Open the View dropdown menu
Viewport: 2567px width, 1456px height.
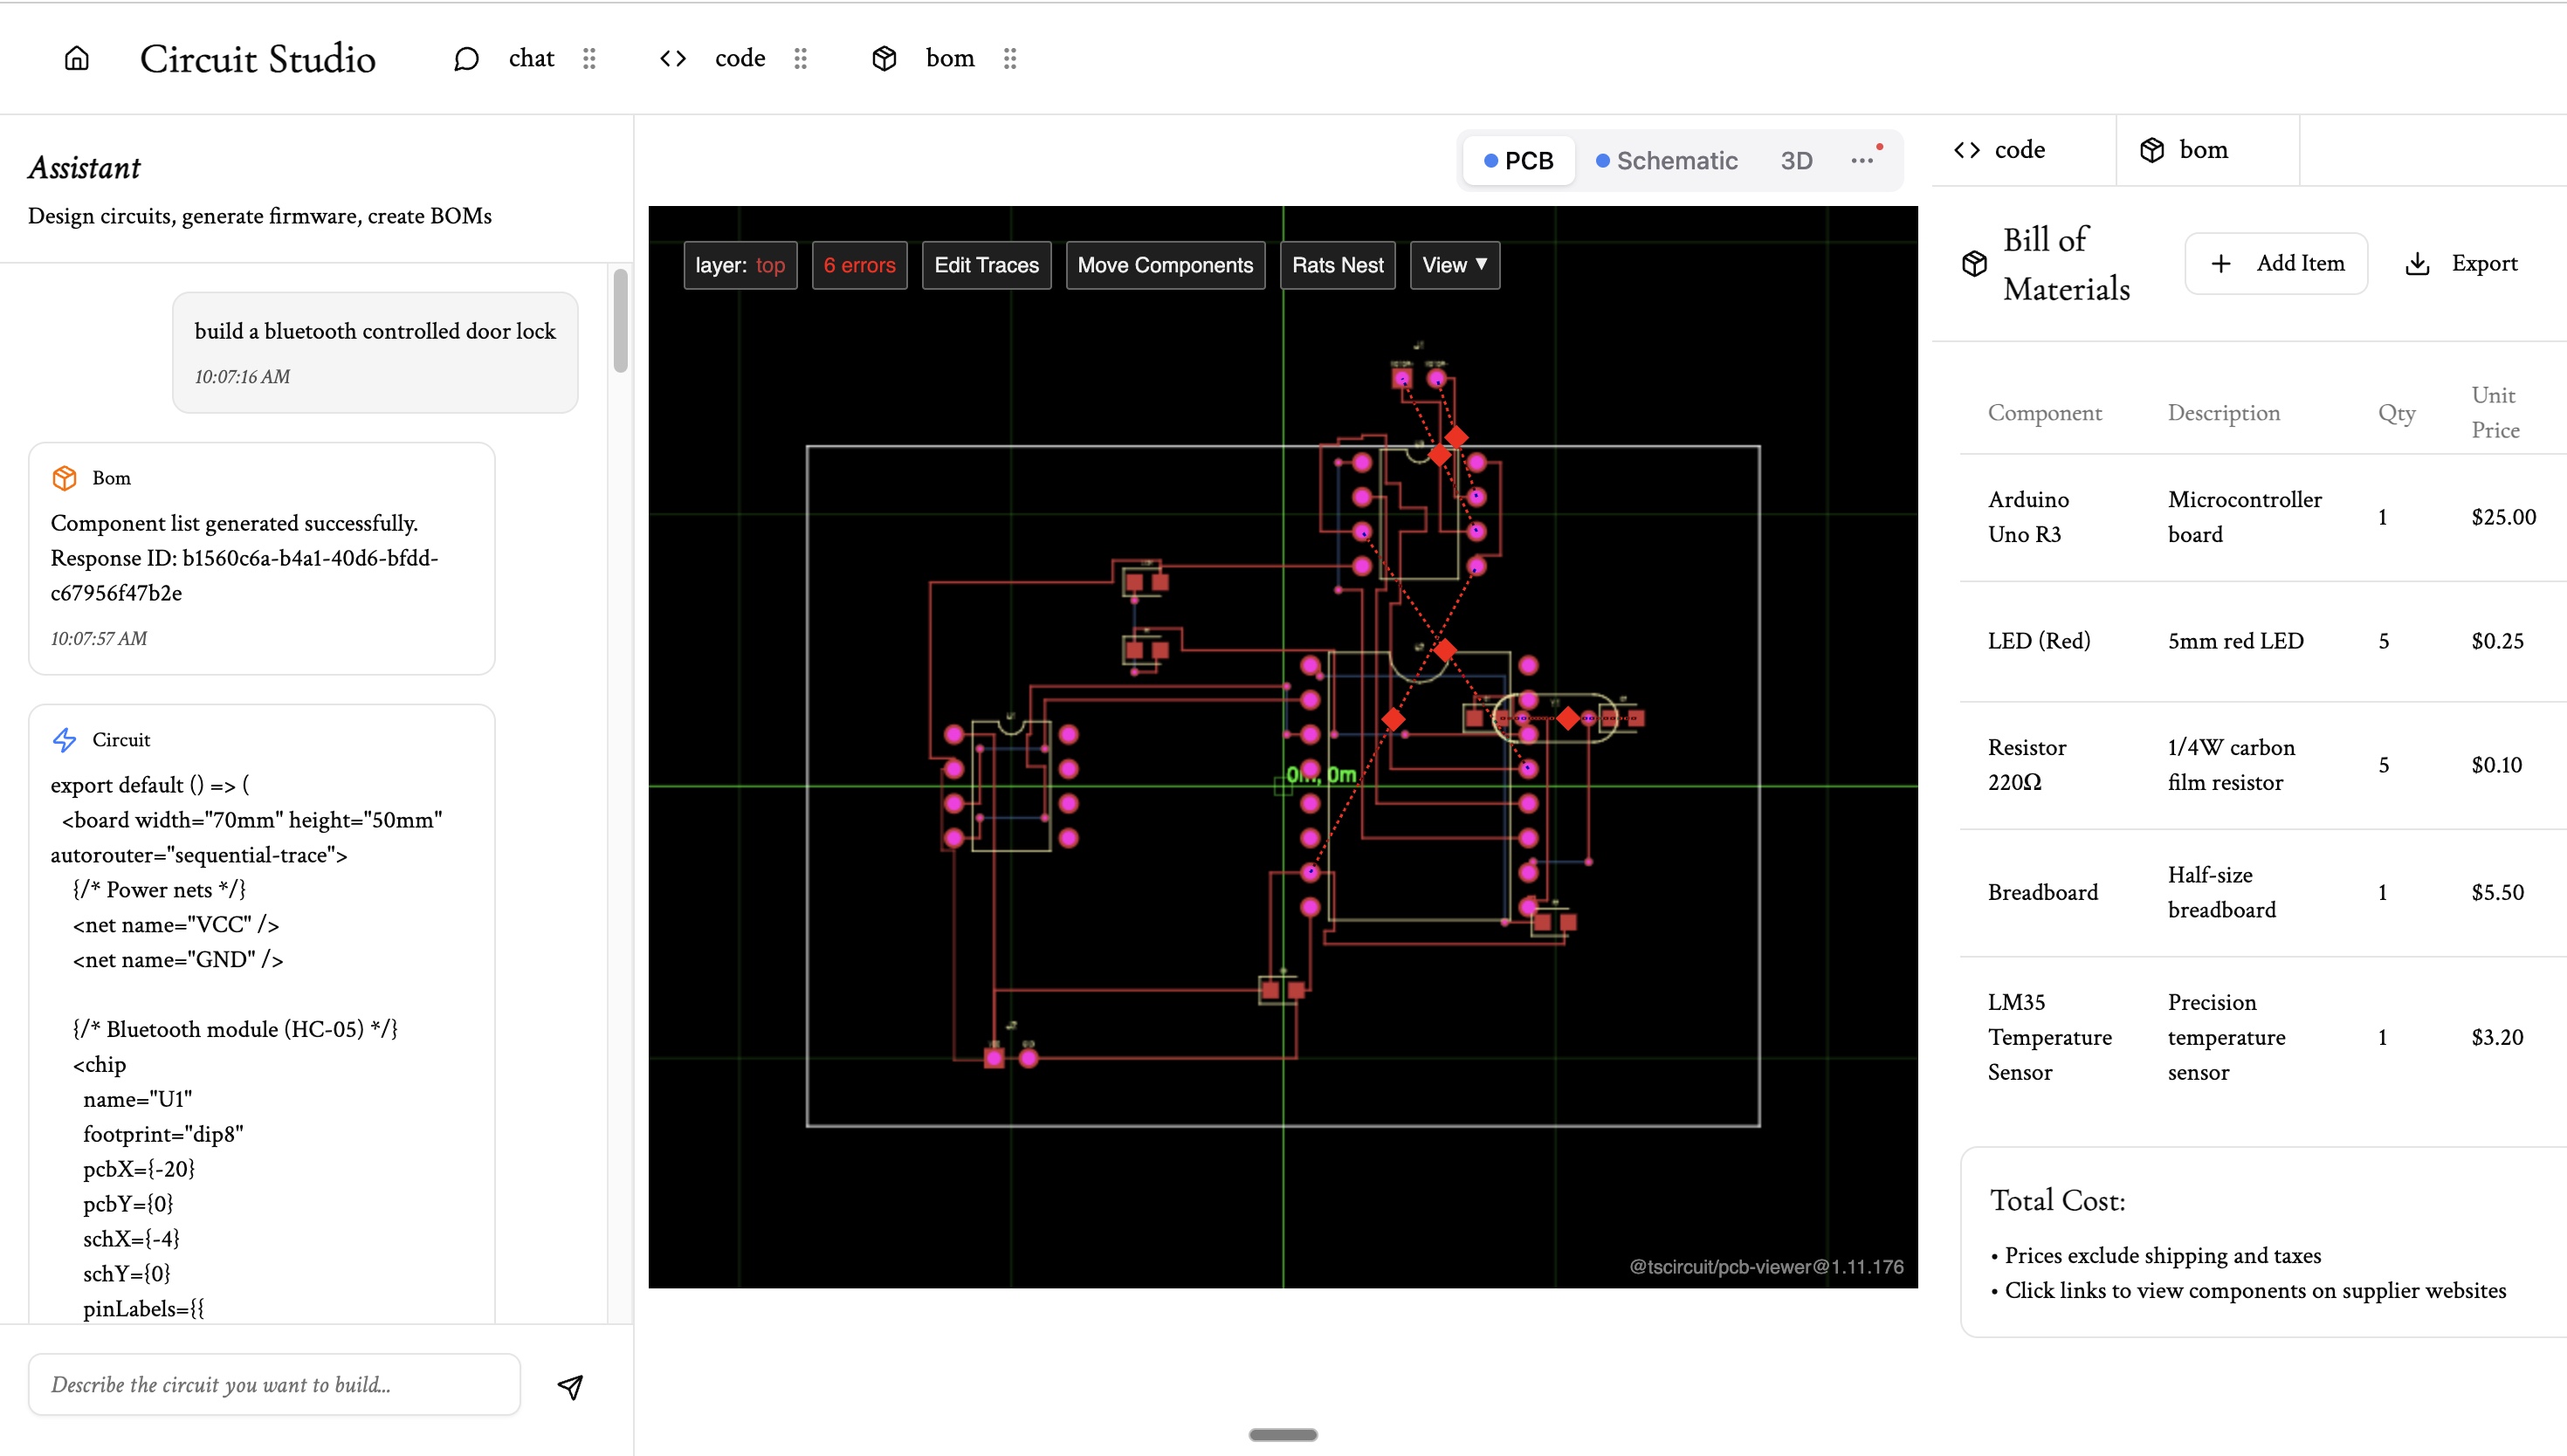coord(1454,265)
